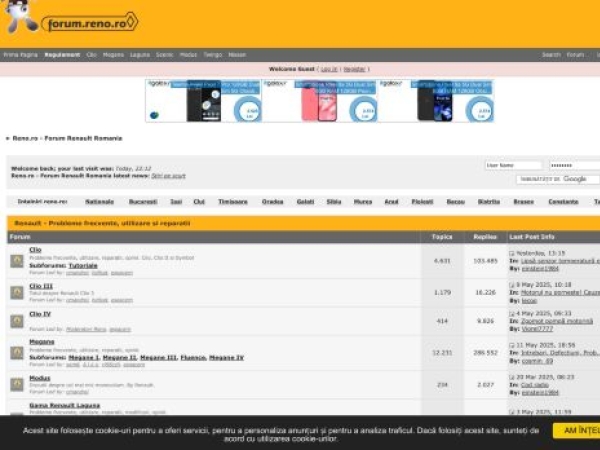The width and height of the screenshot is (600, 450).
Task: Open Prima Pagina in the navigation bar
Action: click(x=21, y=55)
